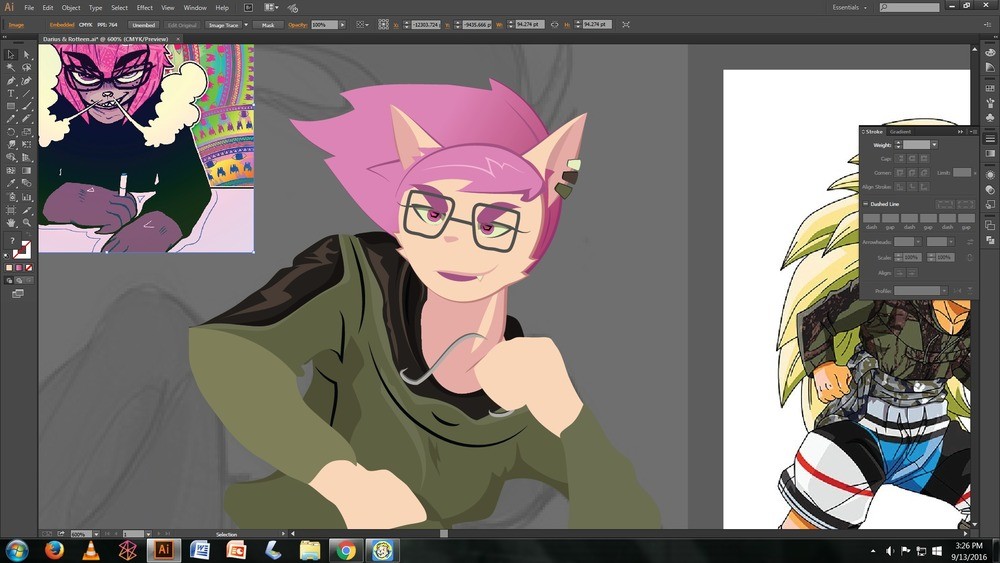Select the Direct Selection tool
The width and height of the screenshot is (1000, 563).
(26, 55)
